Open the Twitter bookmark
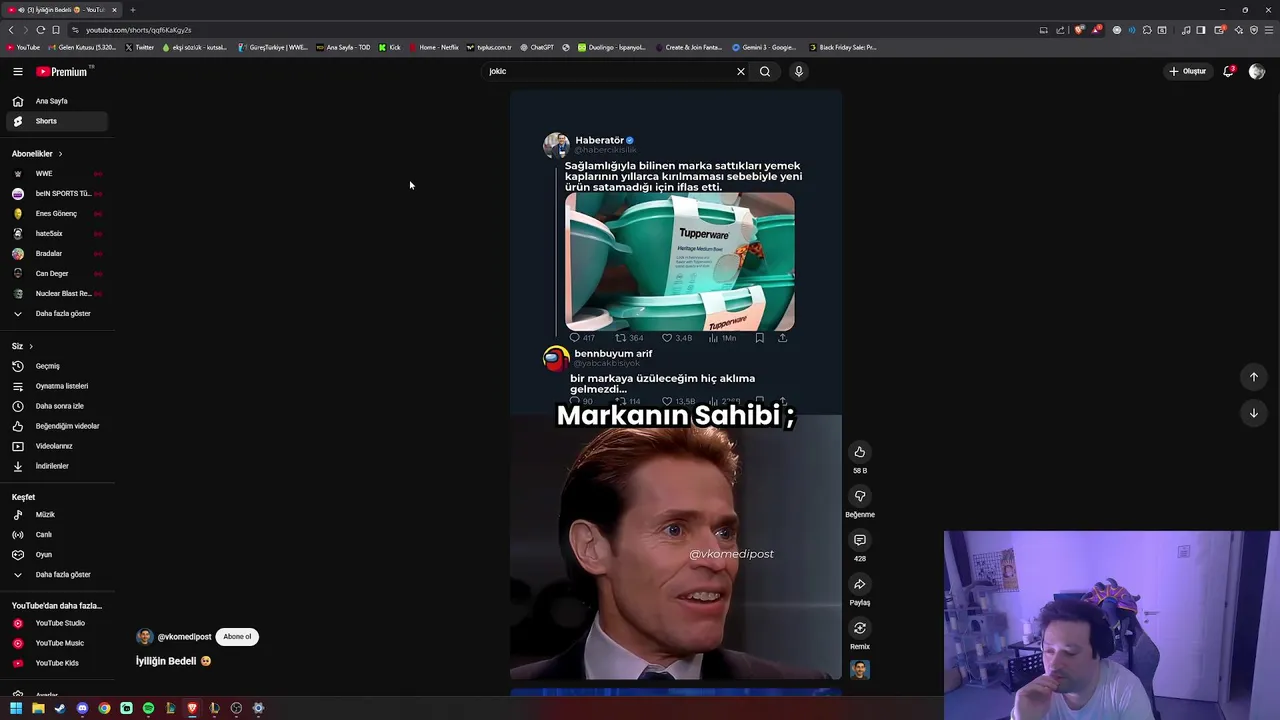 coord(140,47)
